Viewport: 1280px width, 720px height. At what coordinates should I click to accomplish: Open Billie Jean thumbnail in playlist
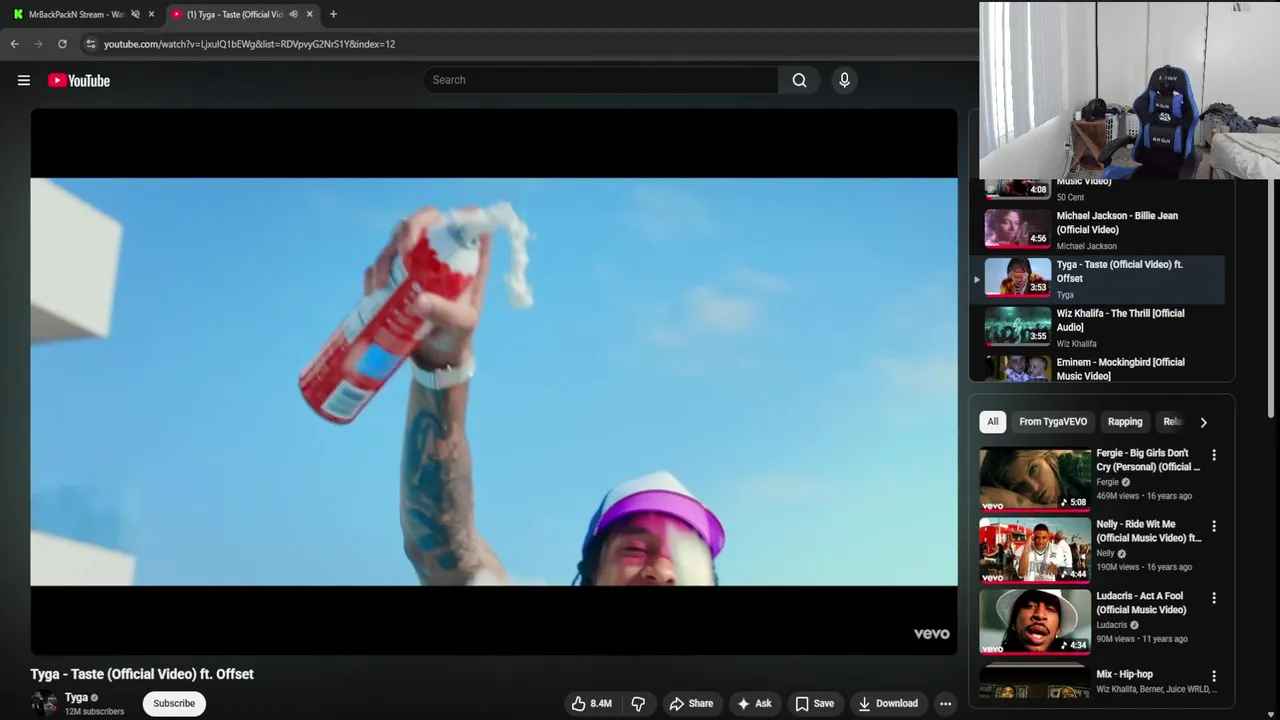1018,228
